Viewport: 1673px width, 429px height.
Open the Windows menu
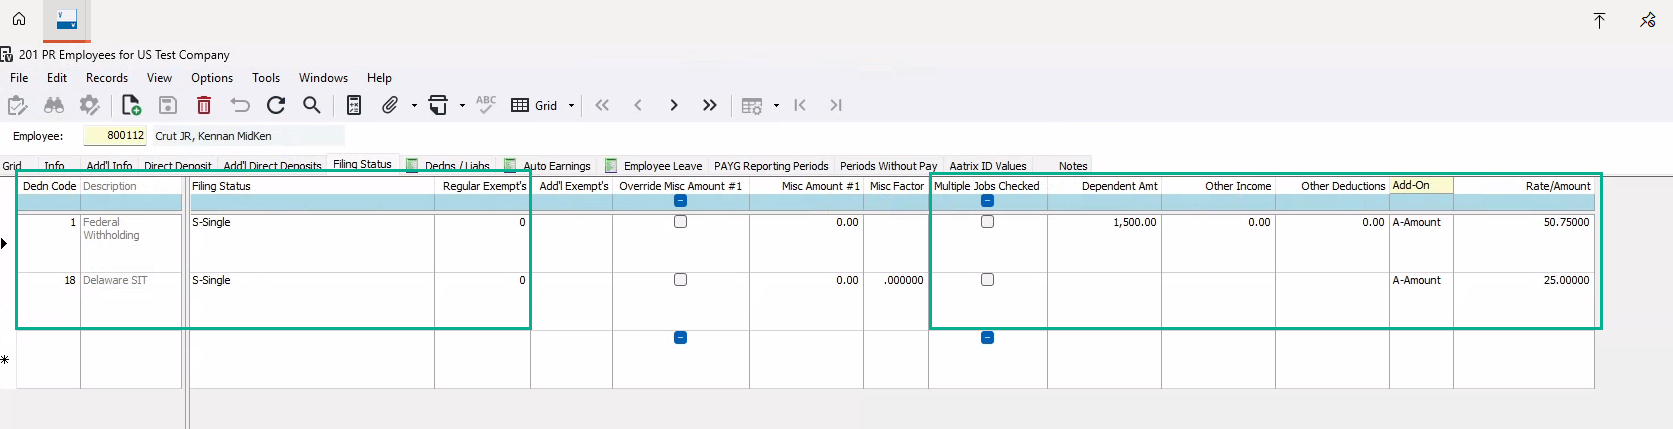(x=323, y=78)
